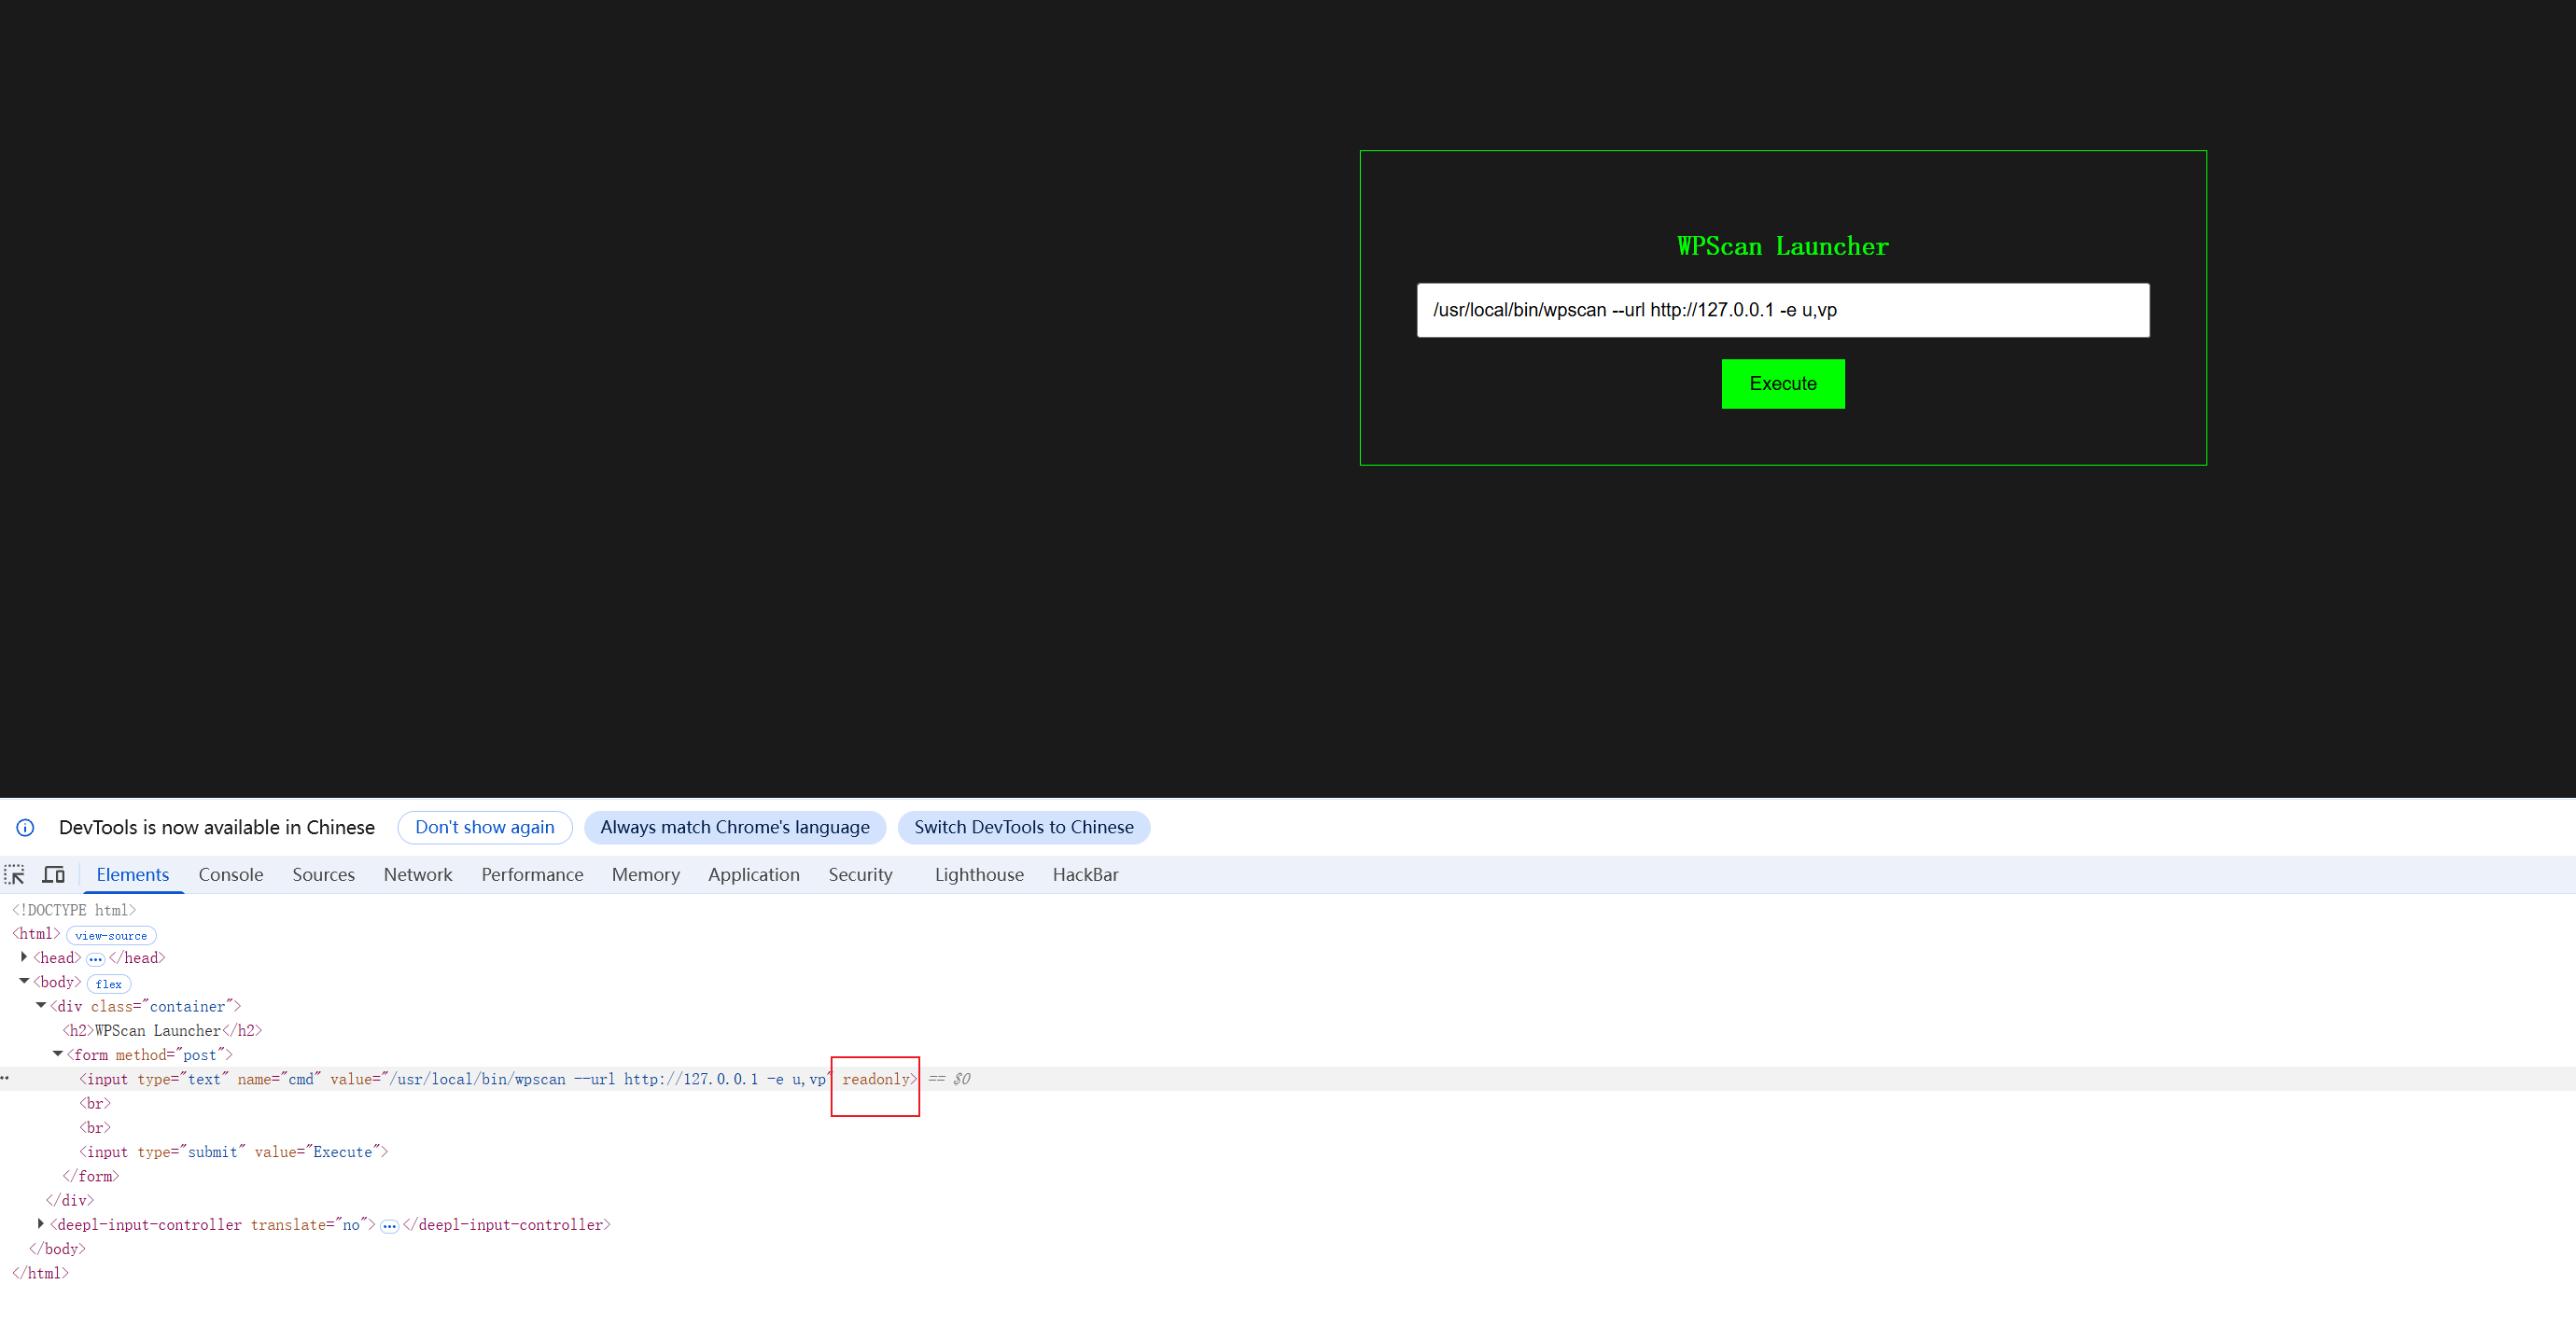
Task: Click the translate="no" attribute text
Action: click(x=309, y=1225)
